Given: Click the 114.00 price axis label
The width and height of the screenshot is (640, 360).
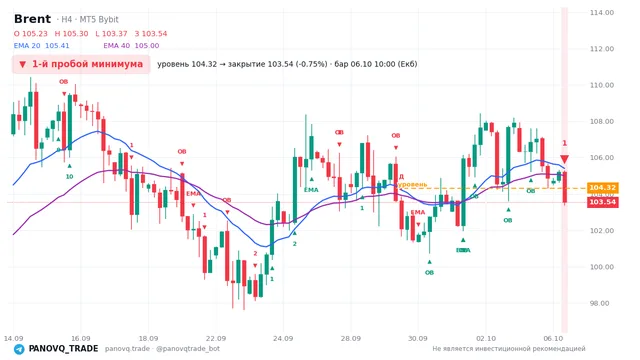Looking at the screenshot, I should pos(602,13).
